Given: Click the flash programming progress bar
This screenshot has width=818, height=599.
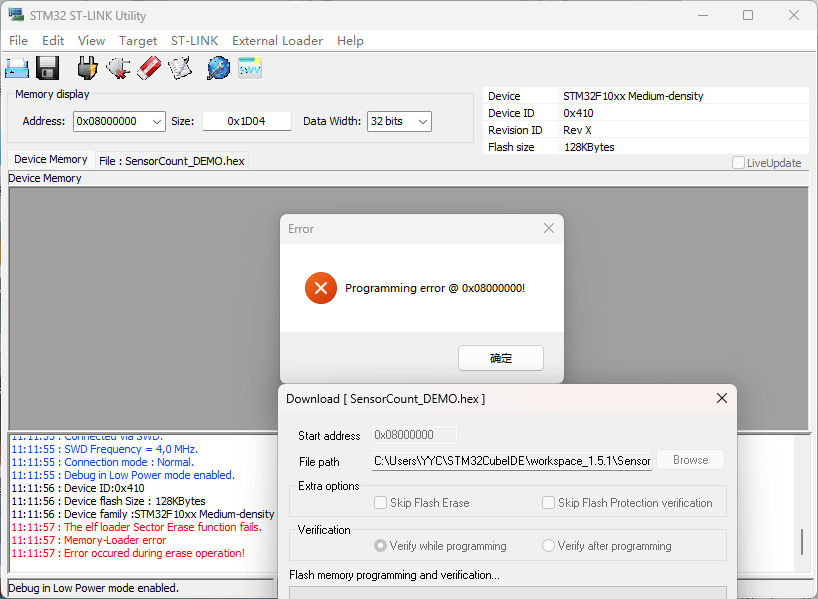Looking at the screenshot, I should (x=508, y=592).
